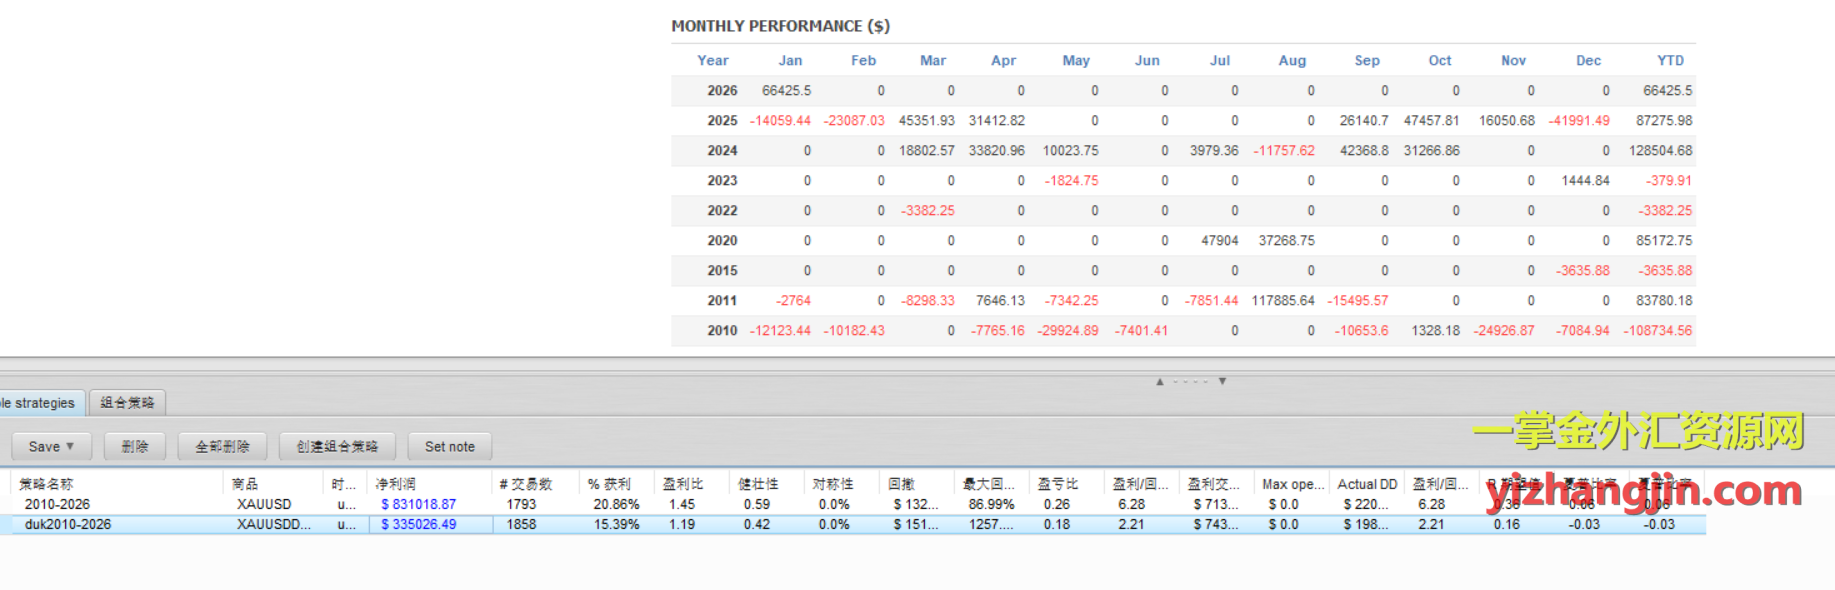This screenshot has width=1835, height=590.
Task: Click the up arrow on panel splitter
Action: pos(1160,381)
